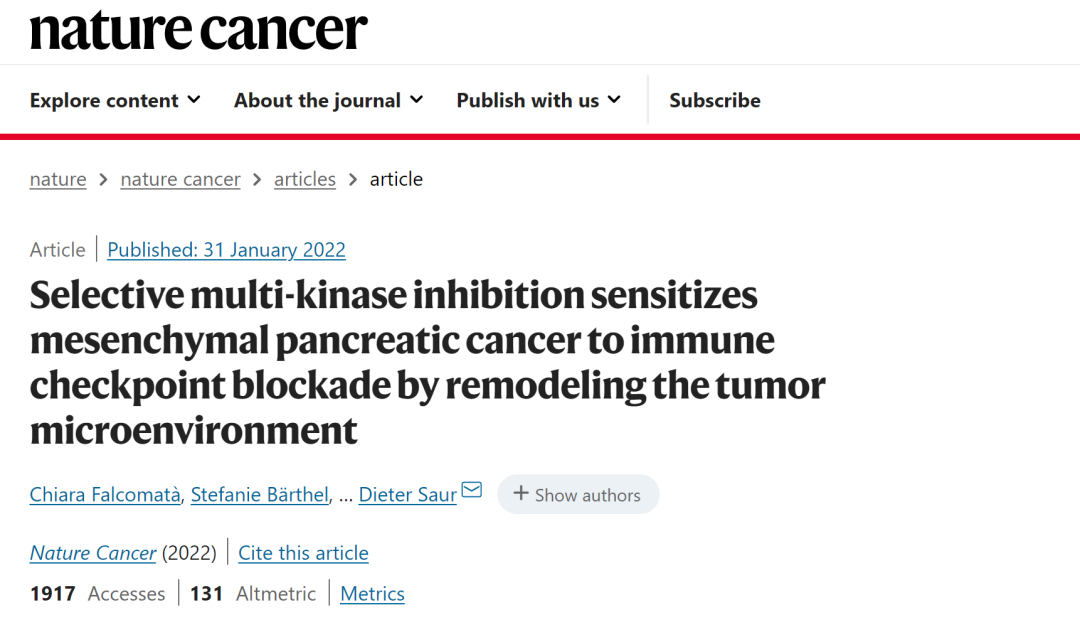
Task: Open Dieter Saur author link
Action: click(x=408, y=495)
